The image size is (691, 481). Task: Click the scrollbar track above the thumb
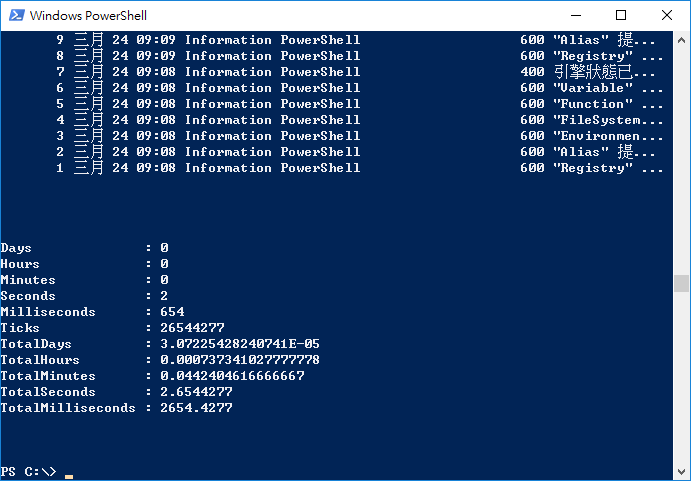681,161
